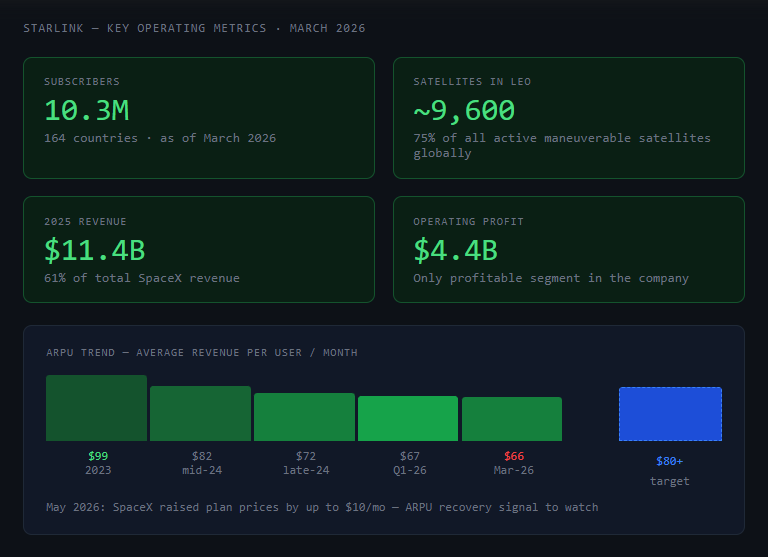Click the 61% of total SpaceX revenue text
Viewport: 768px width, 557px height.
pos(142,278)
